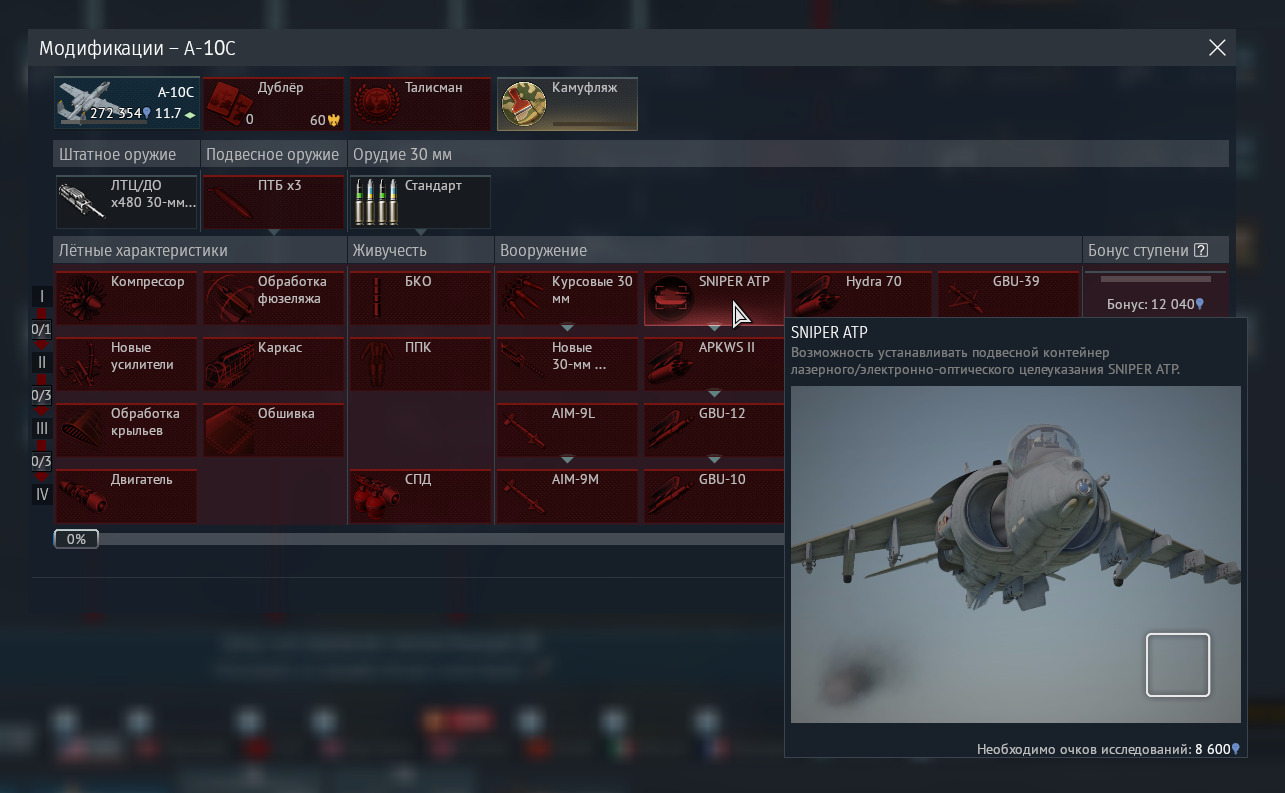Click the A-10C aircraft card button
The height and width of the screenshot is (793, 1285).
coord(127,104)
